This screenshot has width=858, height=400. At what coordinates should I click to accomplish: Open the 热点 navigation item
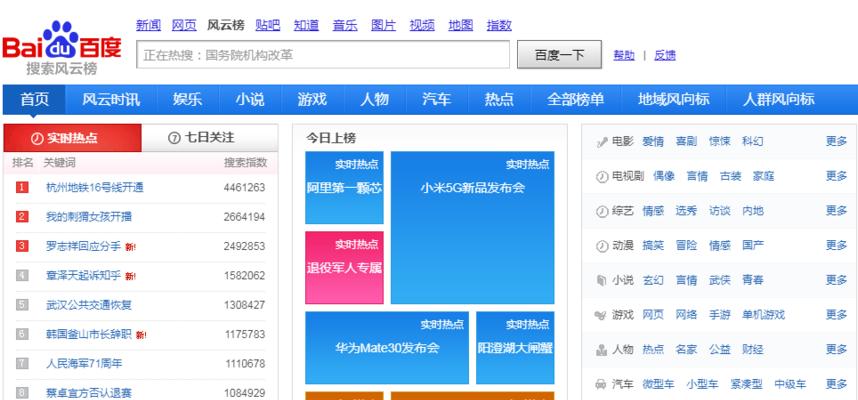click(x=499, y=99)
